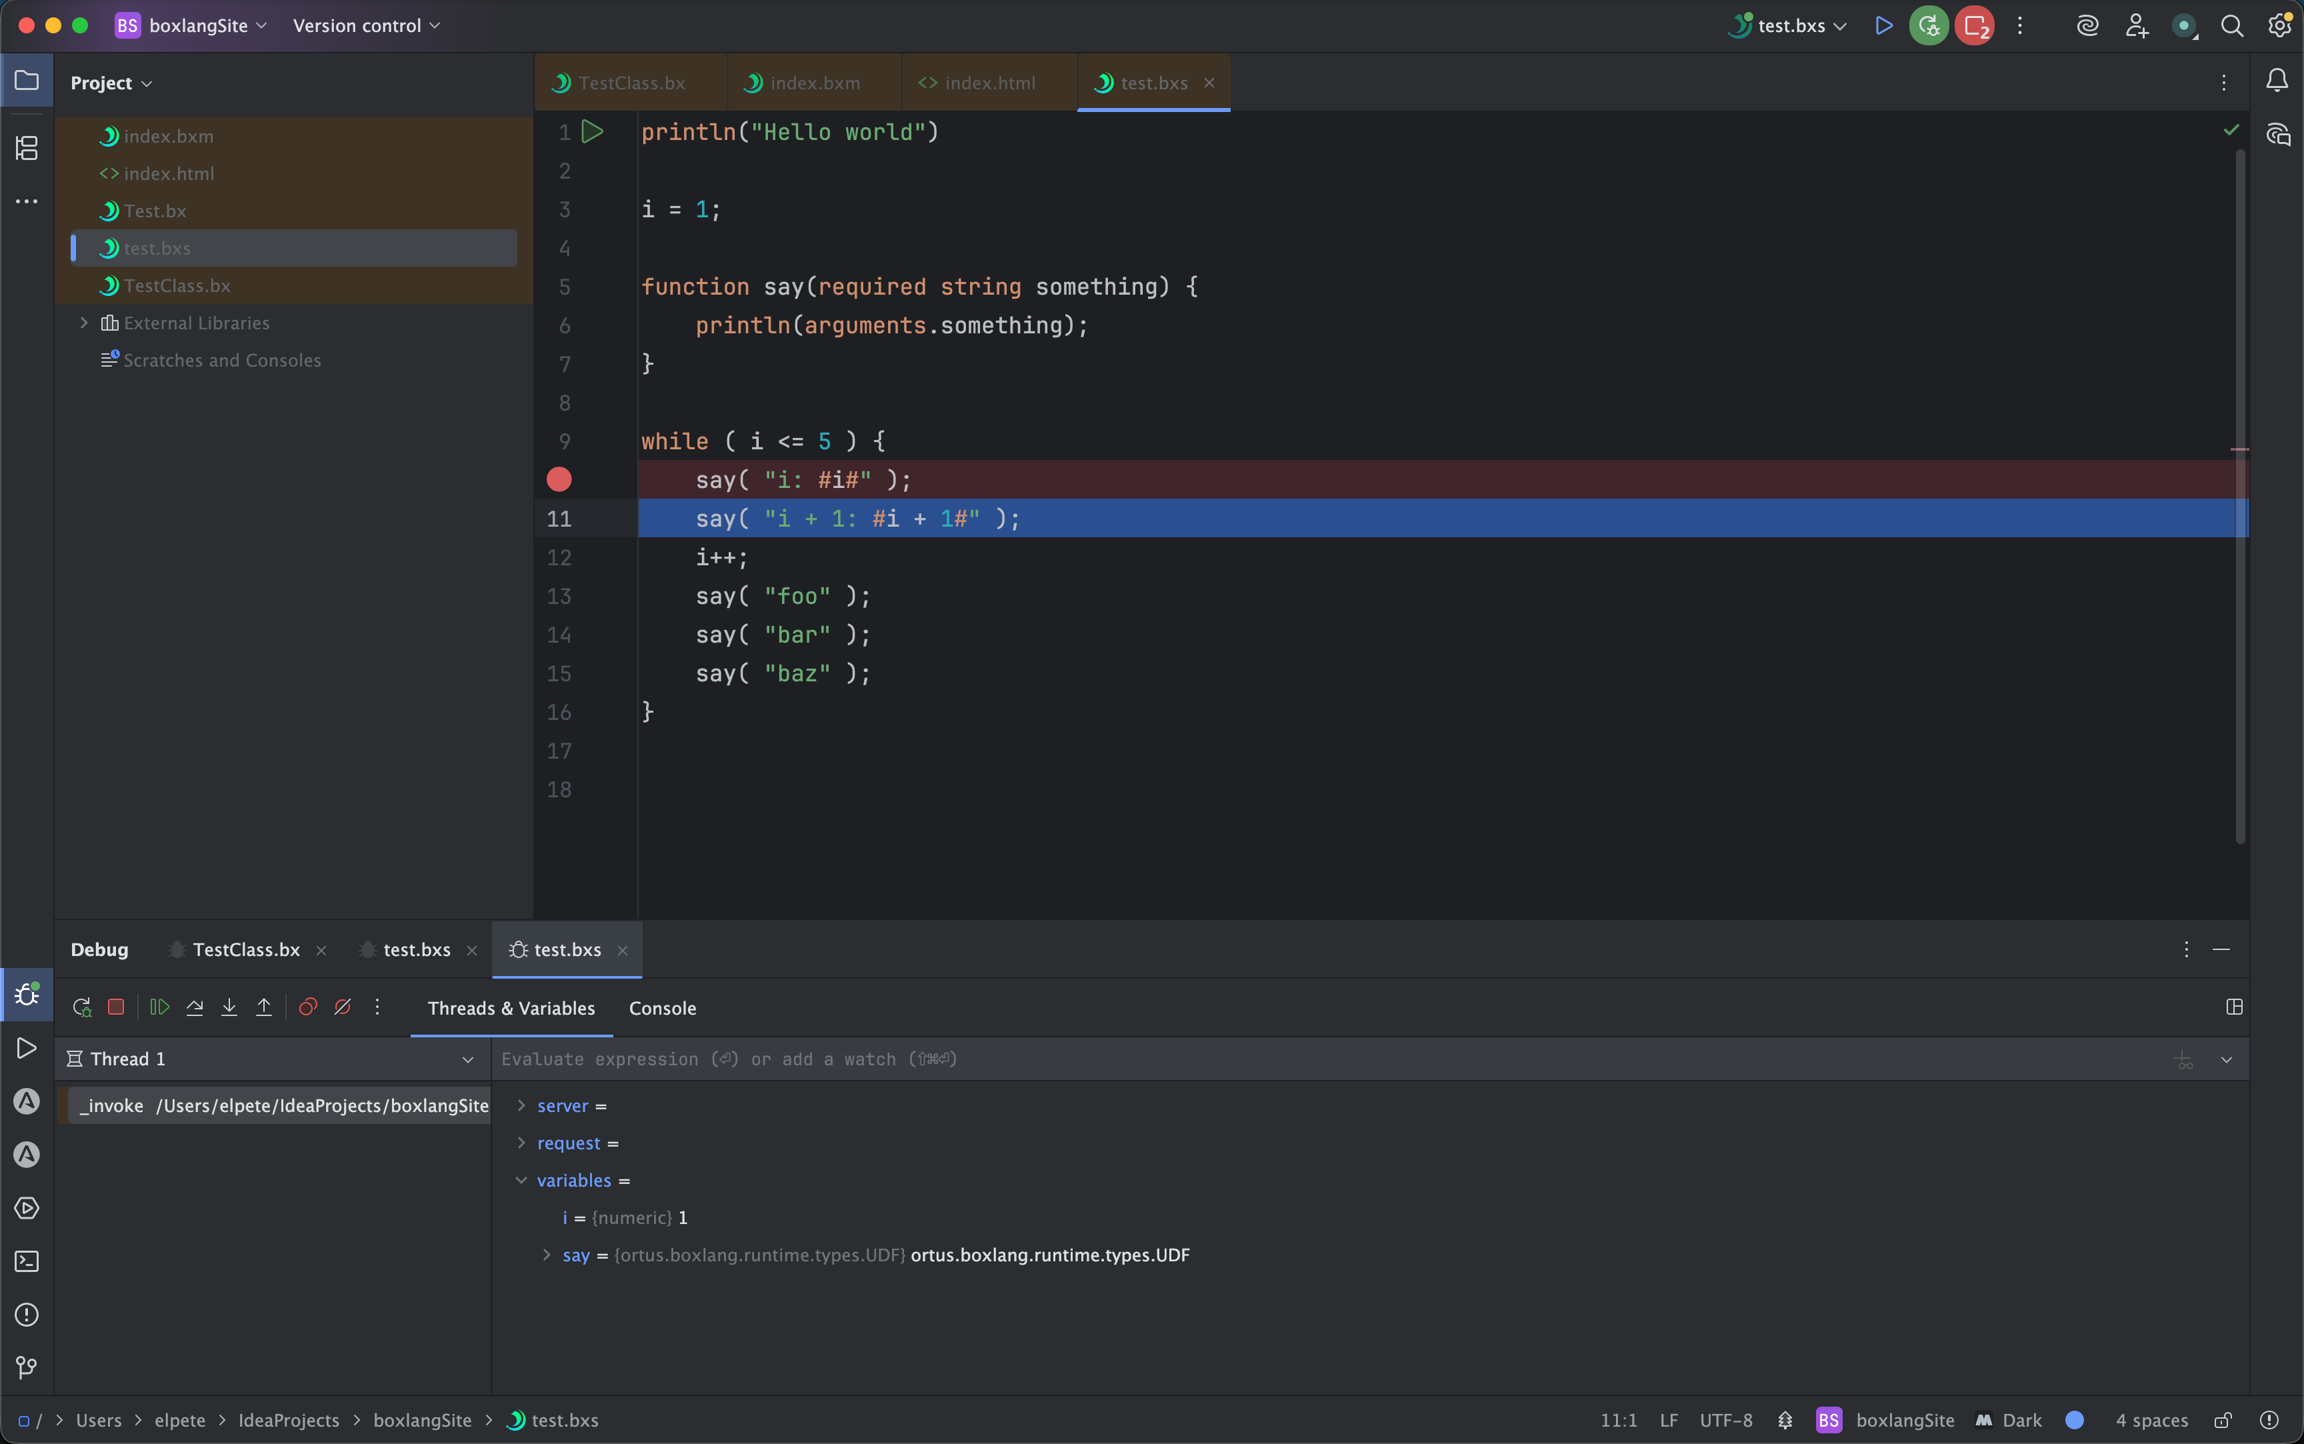Open the Problems tool window icon
This screenshot has height=1444, width=2304.
point(26,1315)
